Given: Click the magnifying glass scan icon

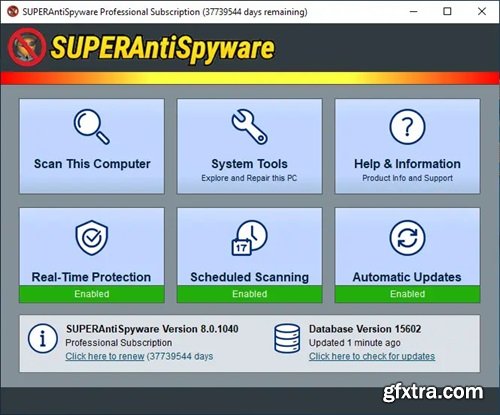Looking at the screenshot, I should point(91,127).
